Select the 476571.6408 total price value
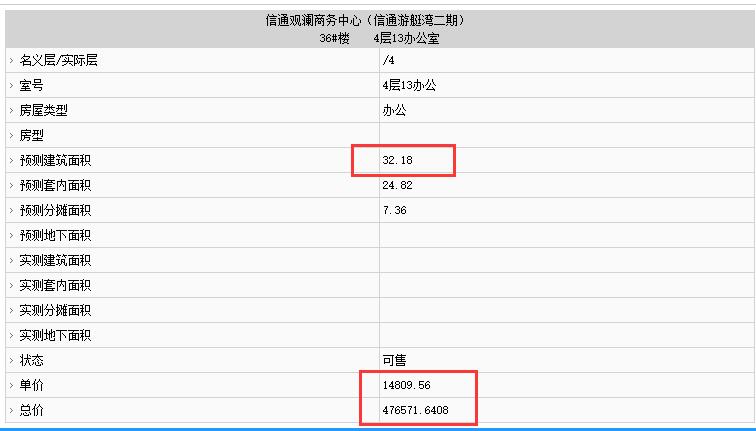 (416, 411)
